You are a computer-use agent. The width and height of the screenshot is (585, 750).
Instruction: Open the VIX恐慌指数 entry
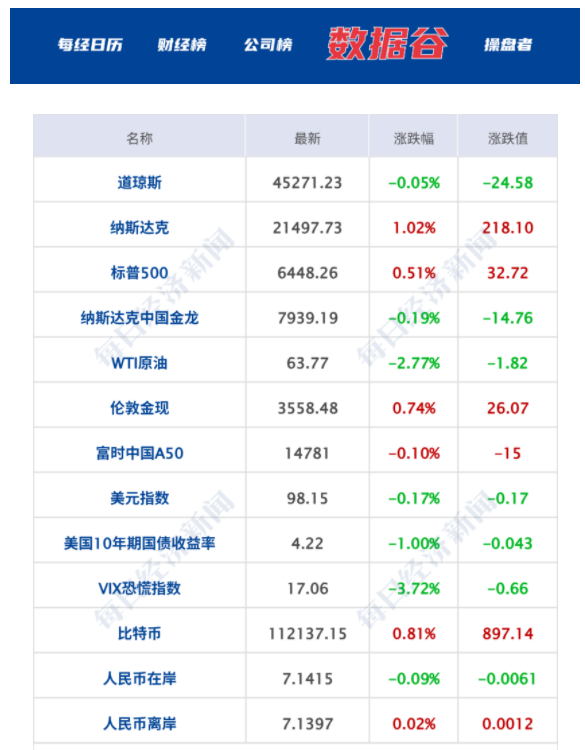pos(139,588)
